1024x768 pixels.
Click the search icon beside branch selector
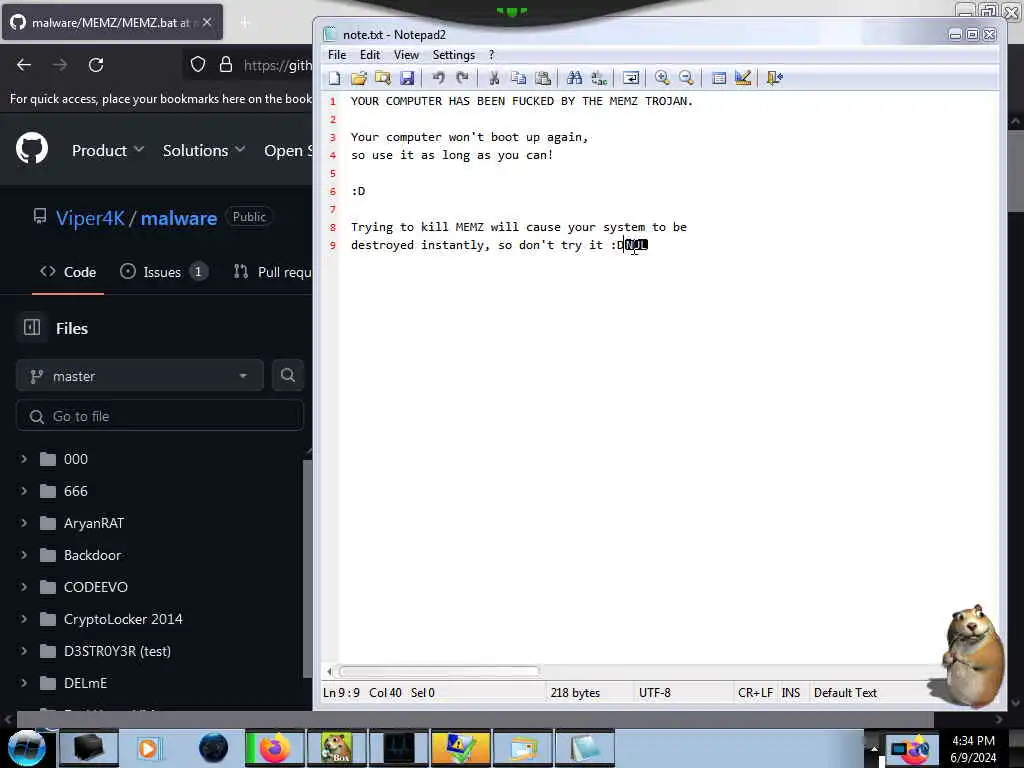coord(288,376)
